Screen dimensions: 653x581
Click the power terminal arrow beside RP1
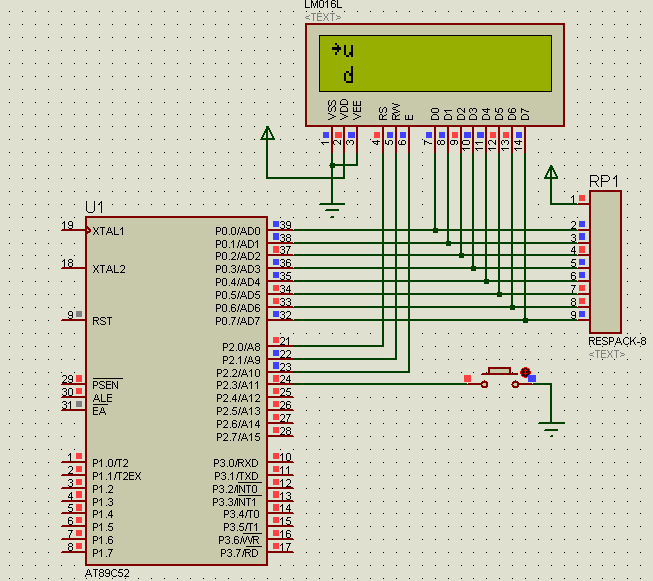(x=550, y=173)
